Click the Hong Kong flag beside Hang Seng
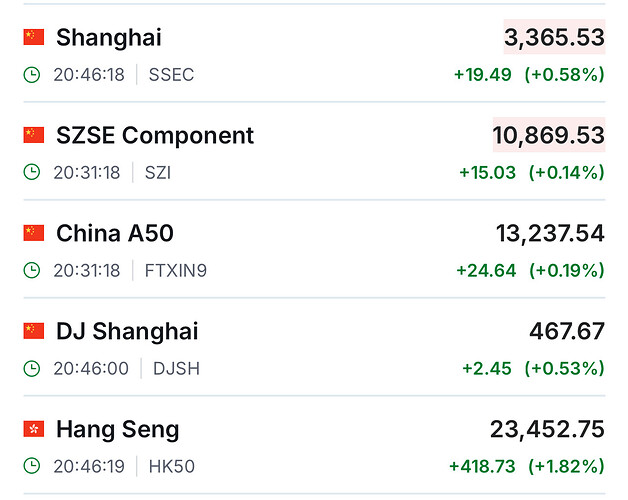This screenshot has width=628, height=500. (34, 429)
